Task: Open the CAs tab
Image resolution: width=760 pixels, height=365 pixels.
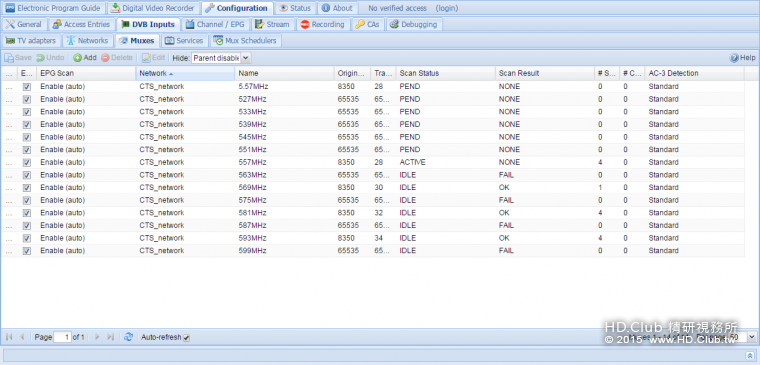Action: pyautogui.click(x=367, y=24)
